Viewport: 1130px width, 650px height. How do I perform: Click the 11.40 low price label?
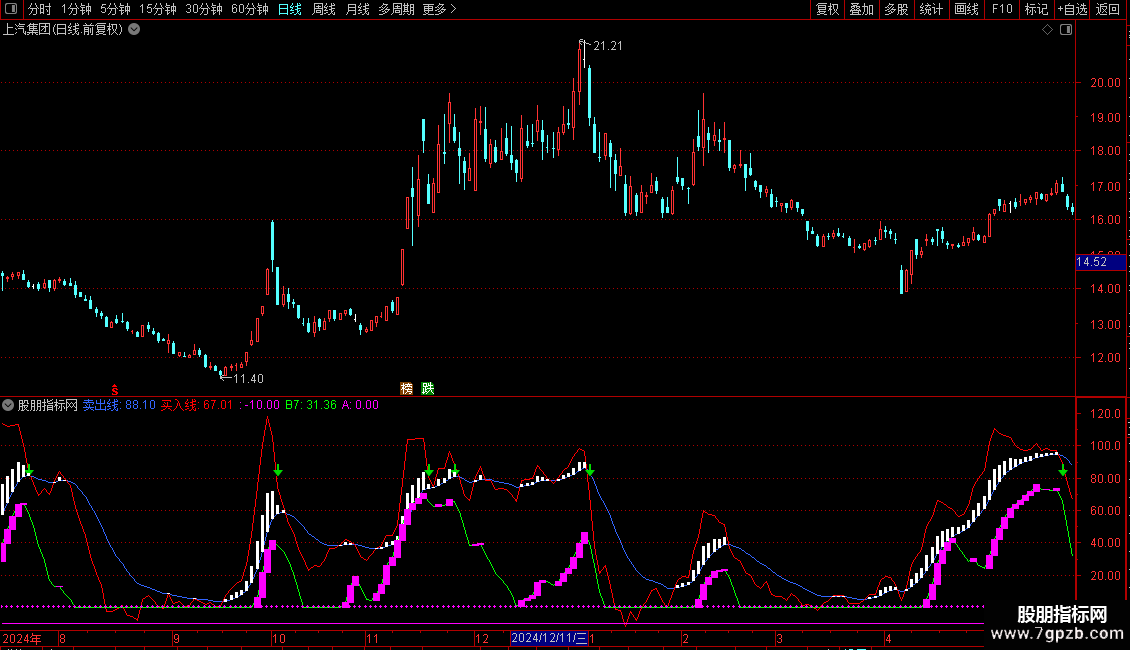pos(248,378)
